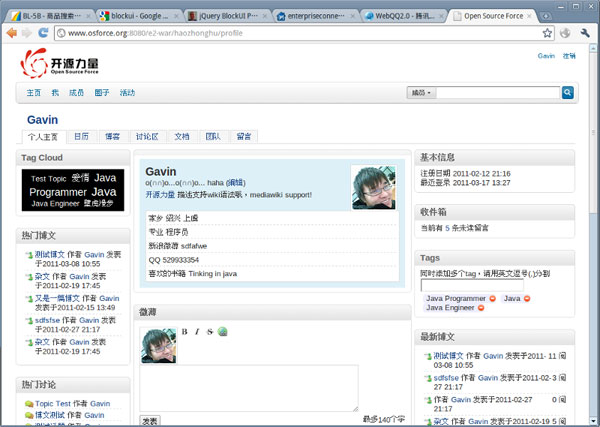600x427 pixels.
Task: Switch to enterpriseconne browser tab
Action: click(x=315, y=16)
